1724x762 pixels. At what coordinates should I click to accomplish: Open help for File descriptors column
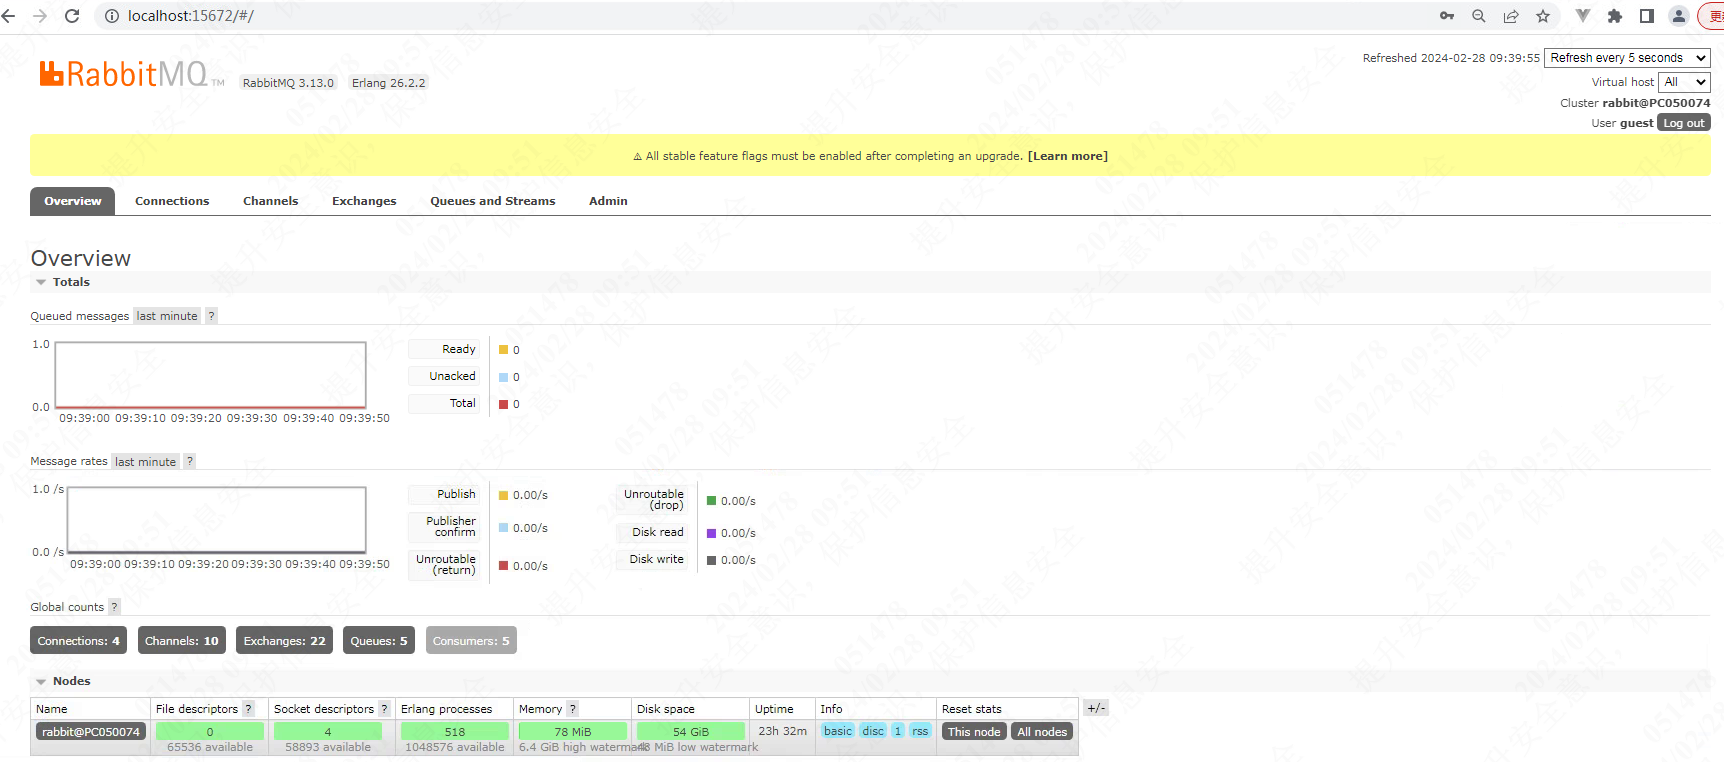248,709
